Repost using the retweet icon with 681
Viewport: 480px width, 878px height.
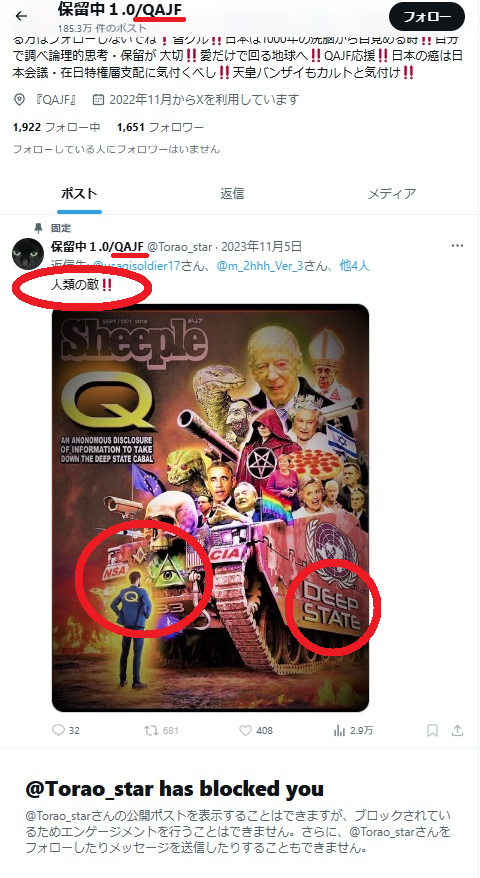click(151, 730)
